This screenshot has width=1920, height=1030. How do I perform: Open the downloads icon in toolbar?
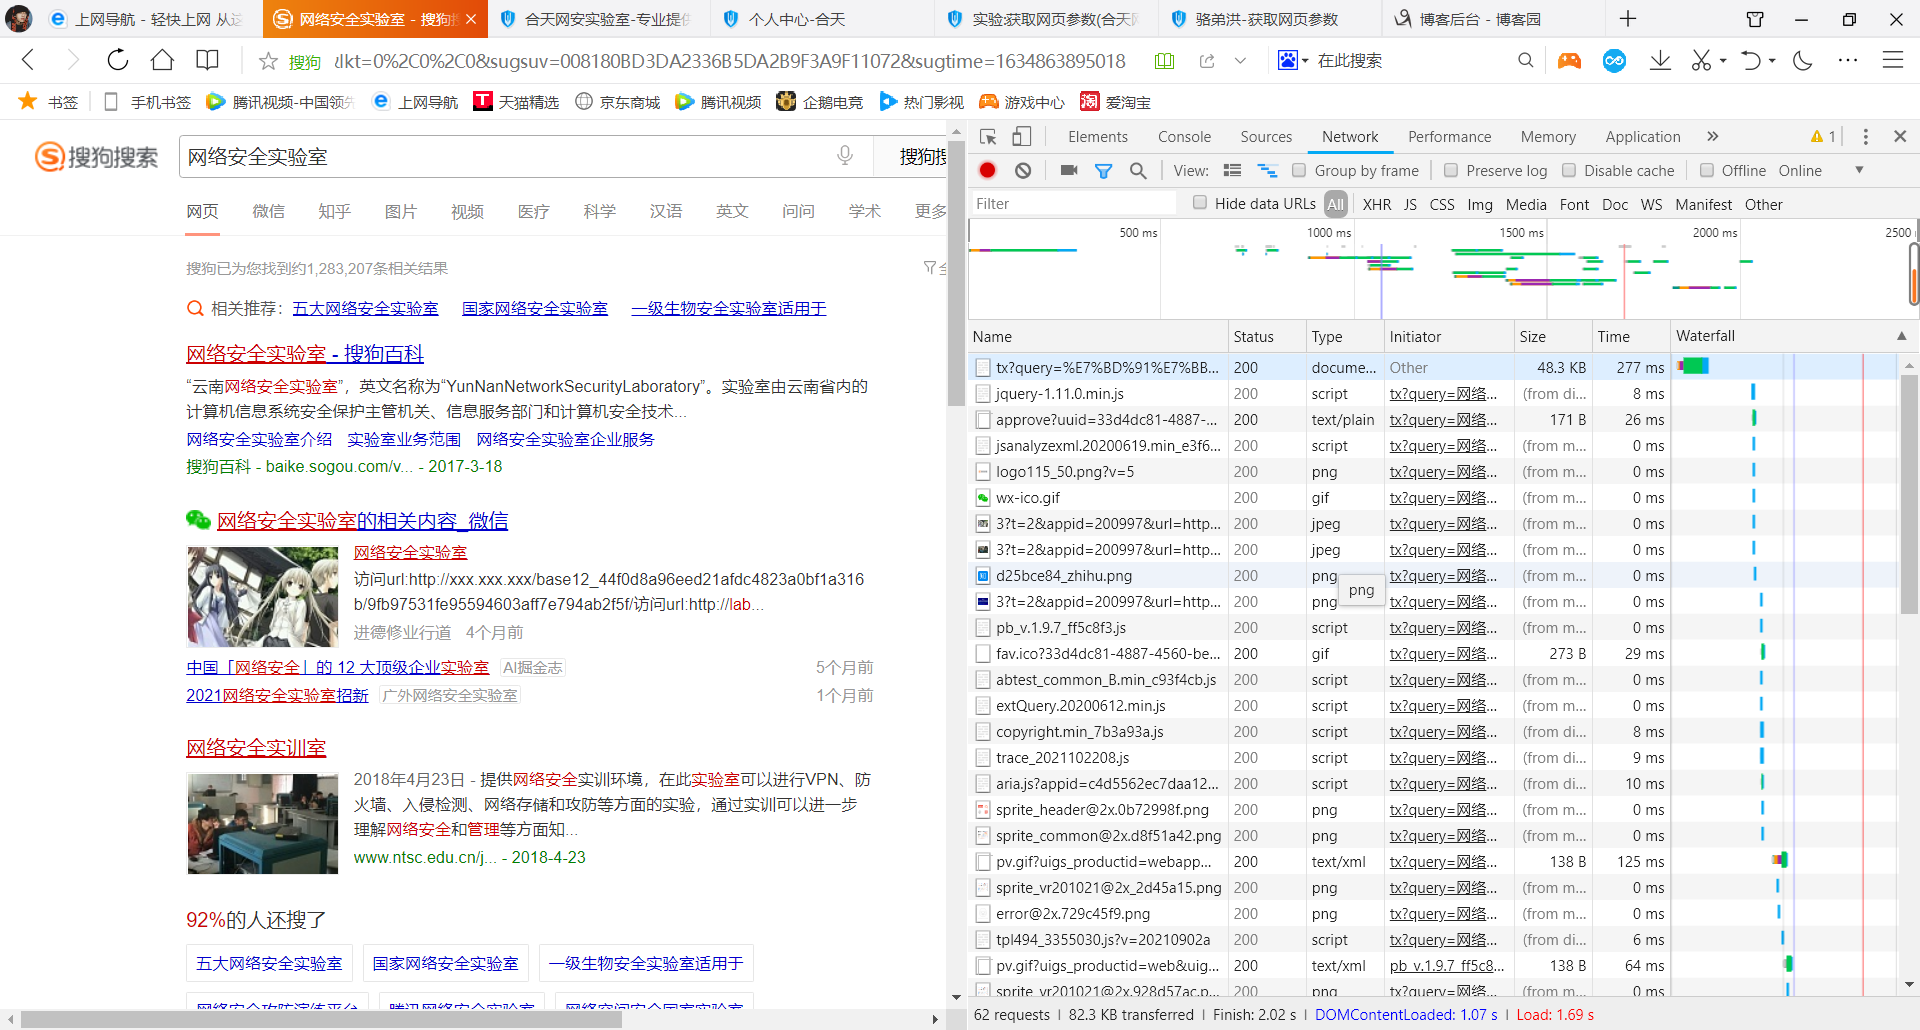(x=1660, y=61)
